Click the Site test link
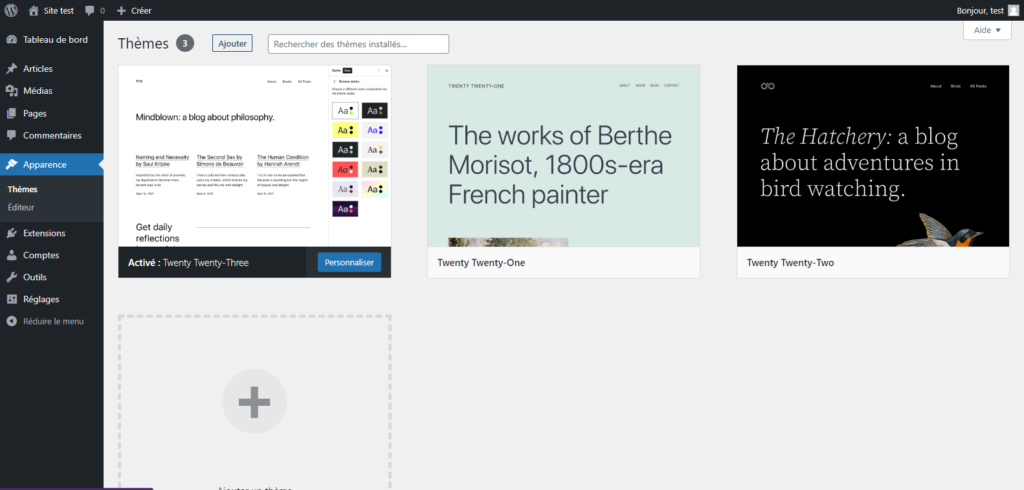 (58, 11)
